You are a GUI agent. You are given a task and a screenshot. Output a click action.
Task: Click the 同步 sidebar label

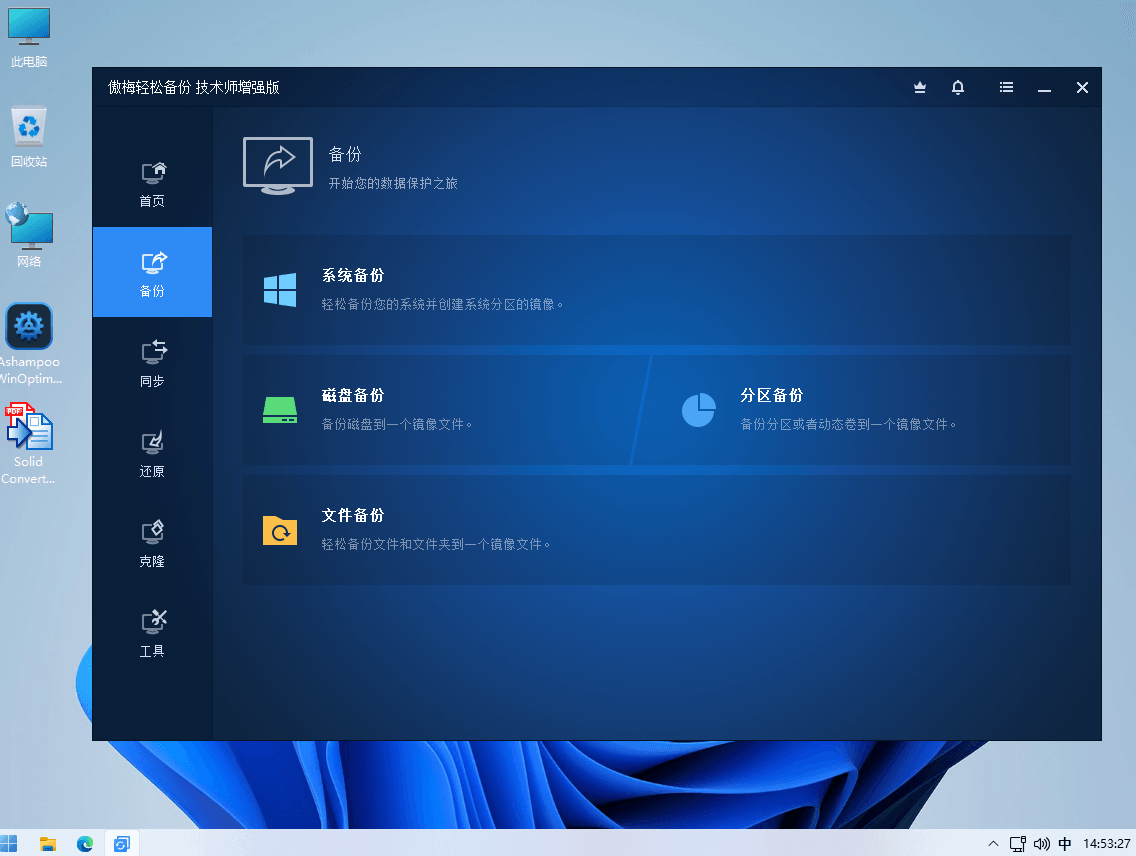[152, 382]
